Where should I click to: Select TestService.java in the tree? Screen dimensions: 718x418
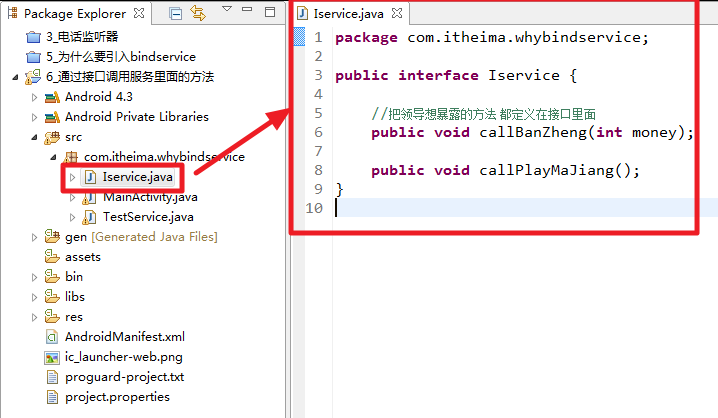click(x=148, y=217)
